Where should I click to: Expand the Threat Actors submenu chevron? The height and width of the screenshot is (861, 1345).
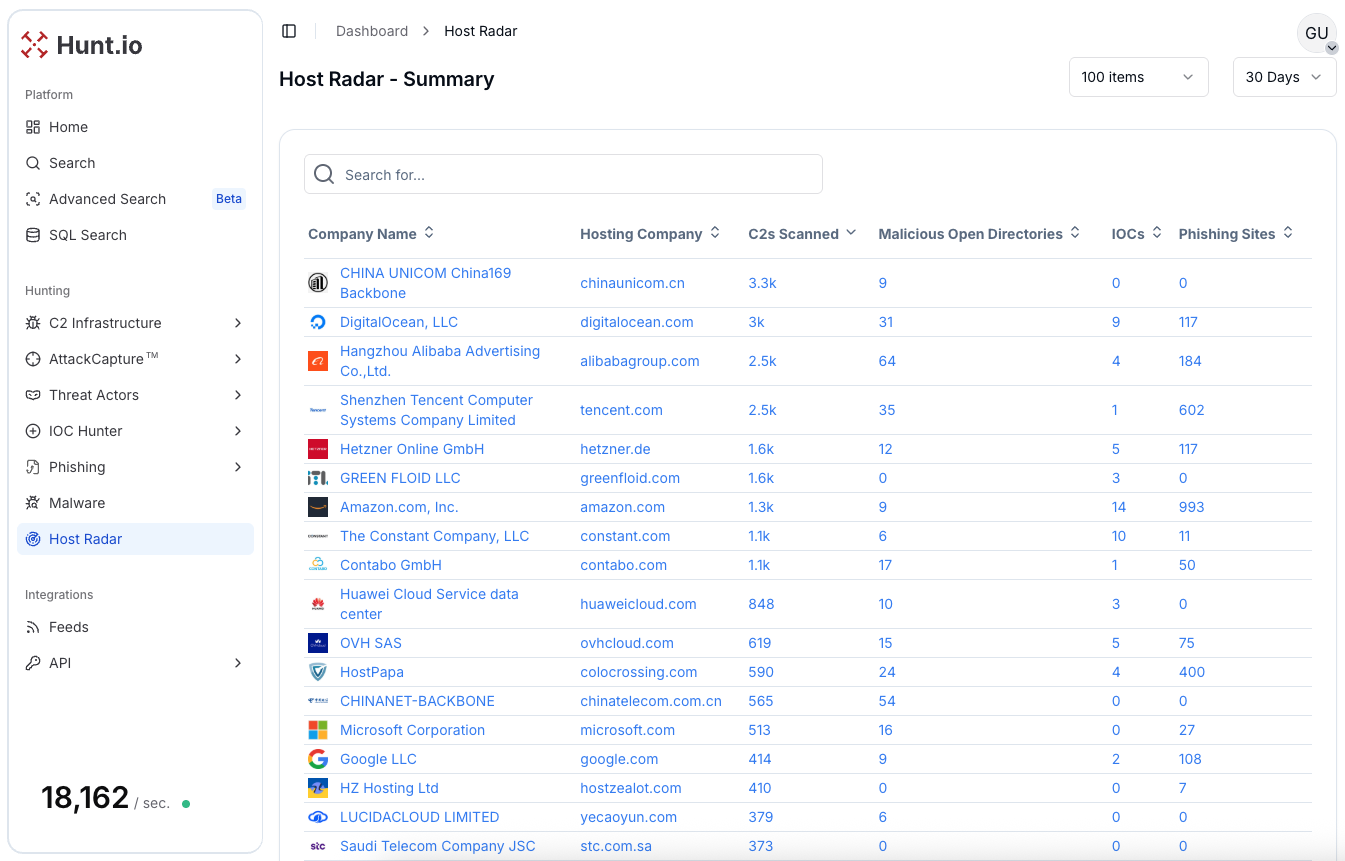tap(238, 395)
